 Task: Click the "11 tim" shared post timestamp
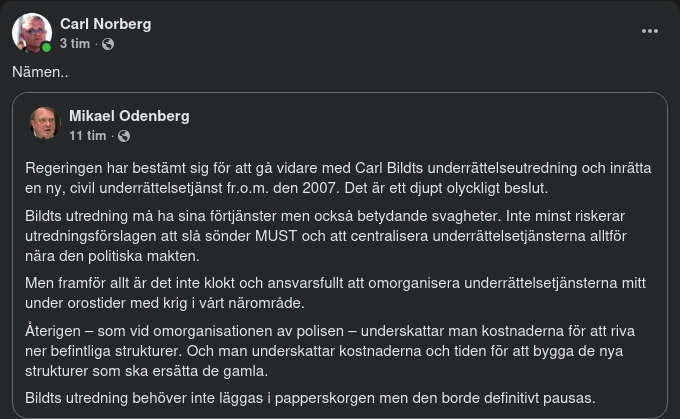(x=87, y=135)
